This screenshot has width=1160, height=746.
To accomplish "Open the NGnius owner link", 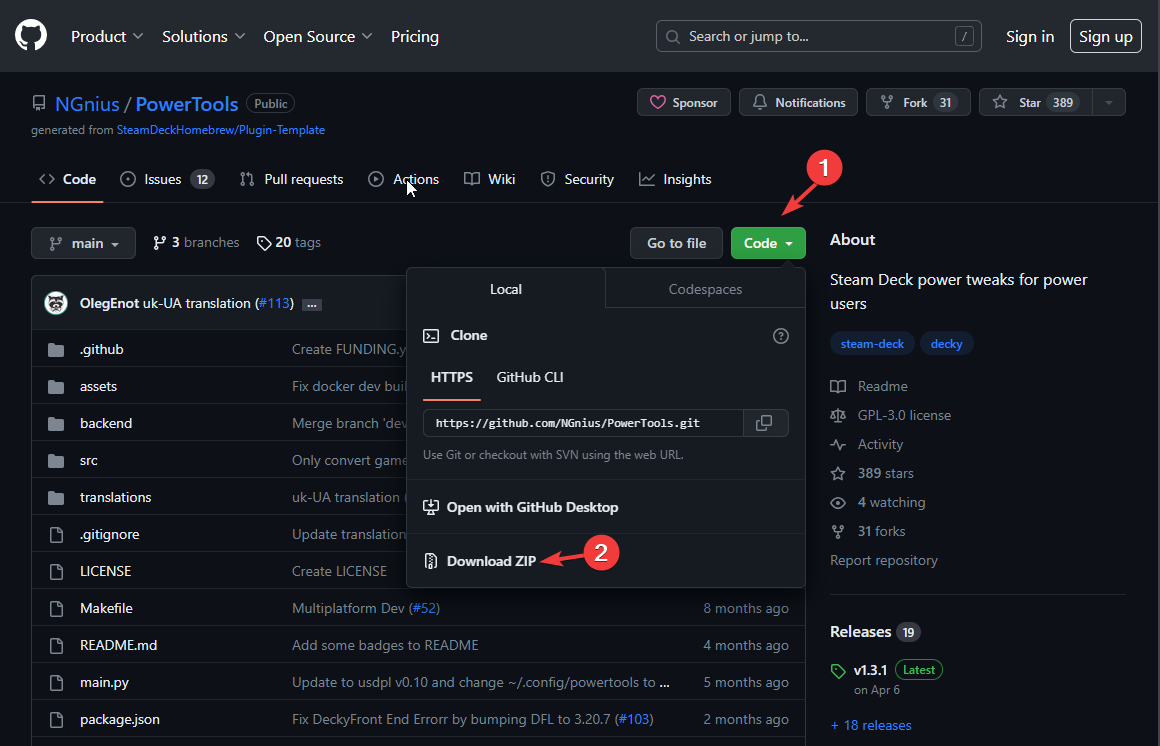I will click(87, 104).
